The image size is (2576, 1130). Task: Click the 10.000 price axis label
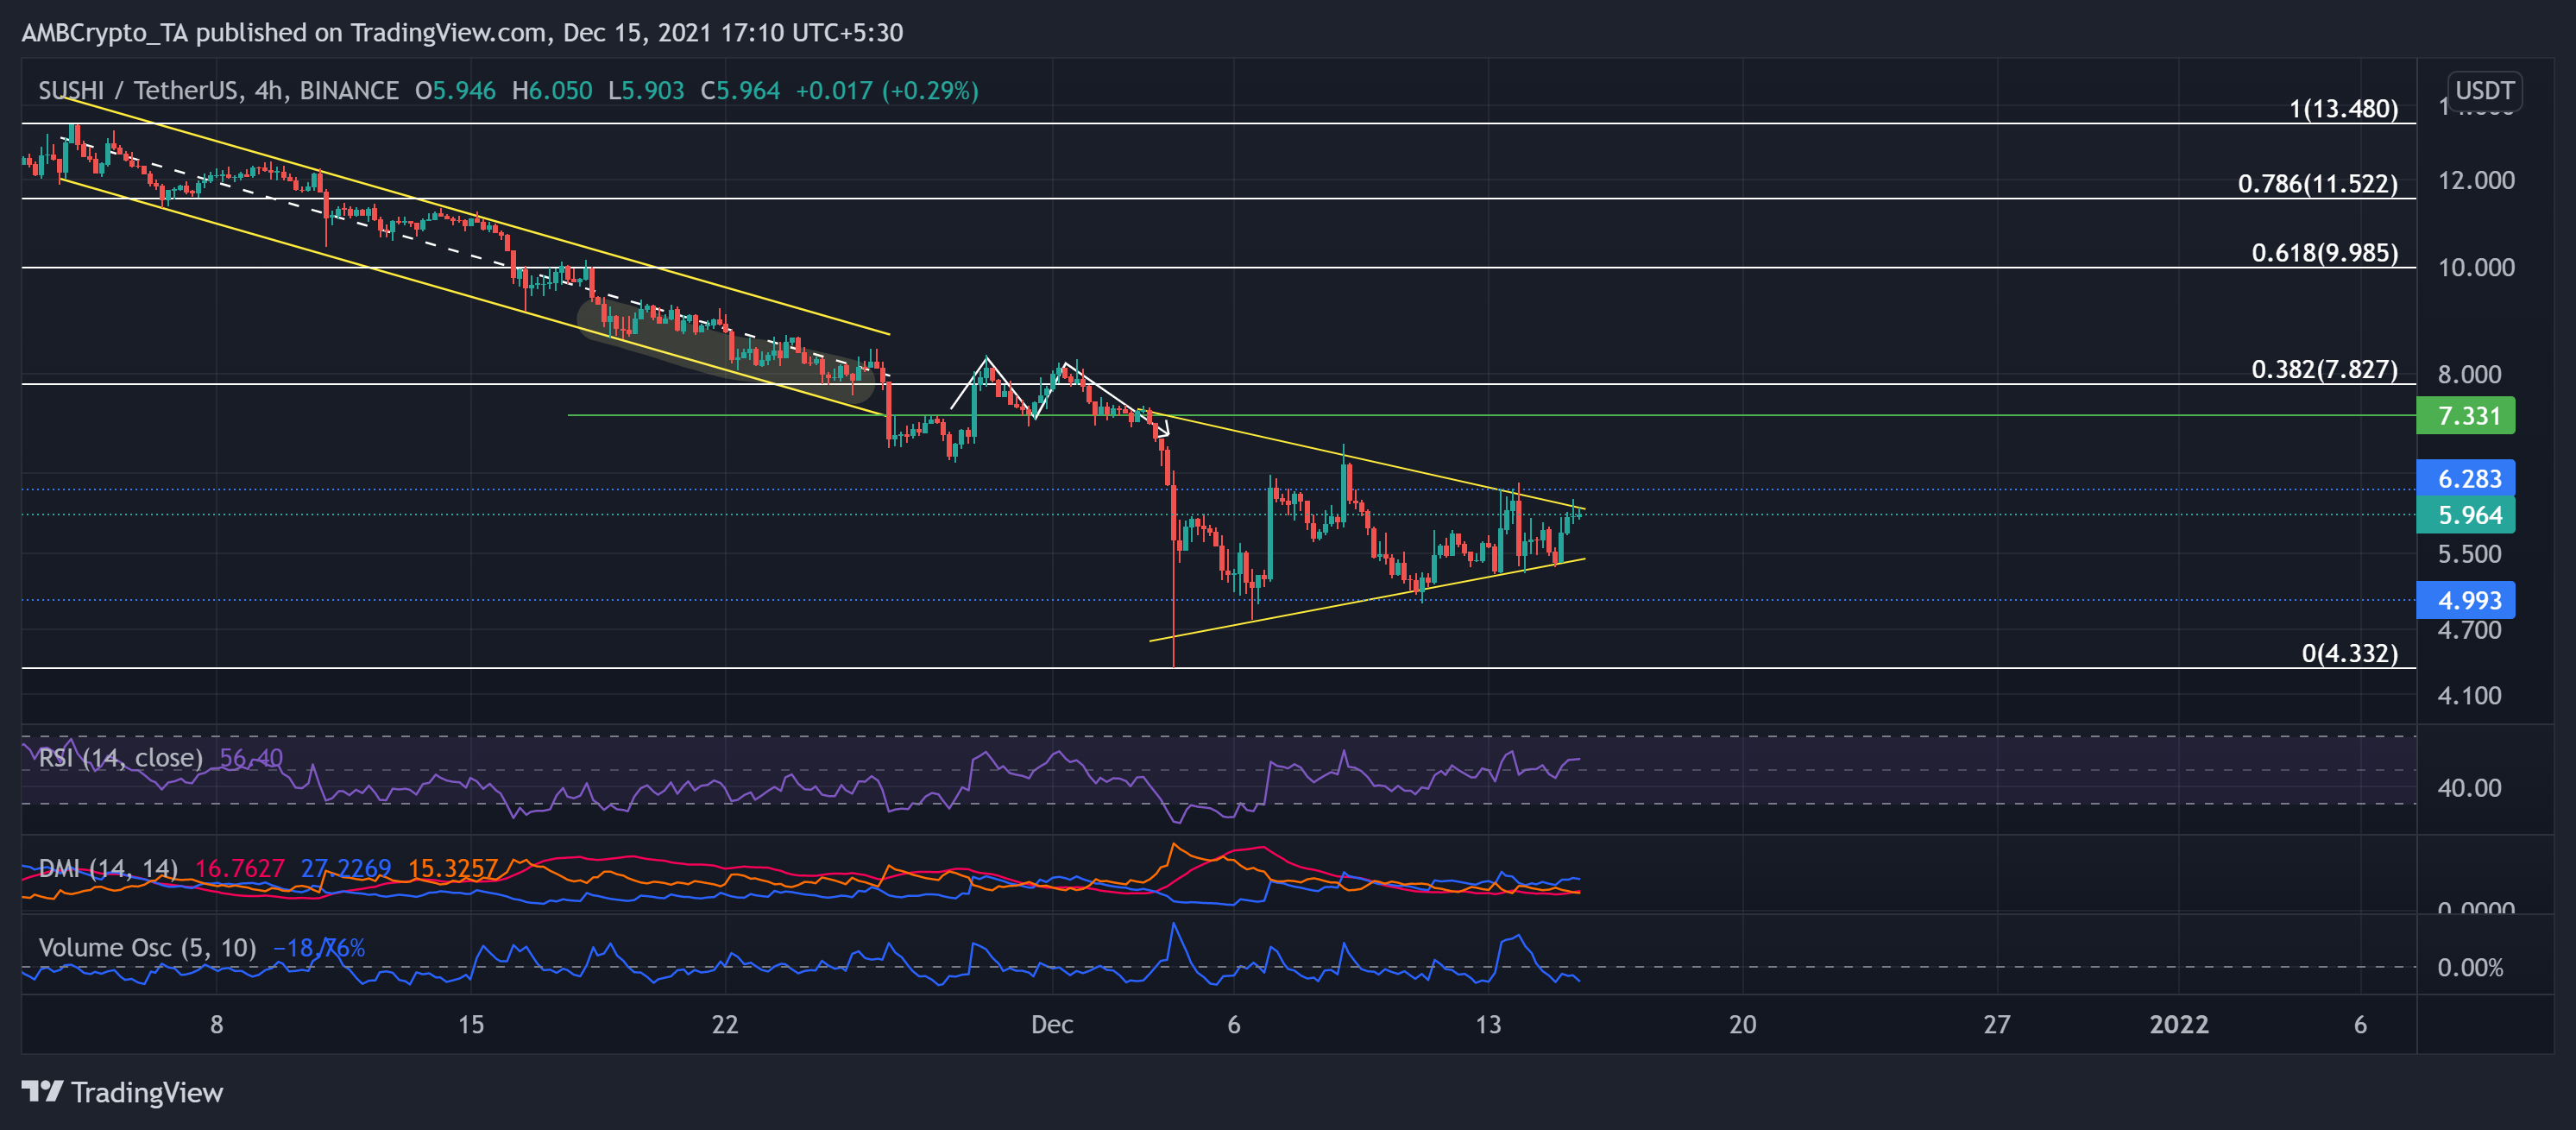(2476, 267)
